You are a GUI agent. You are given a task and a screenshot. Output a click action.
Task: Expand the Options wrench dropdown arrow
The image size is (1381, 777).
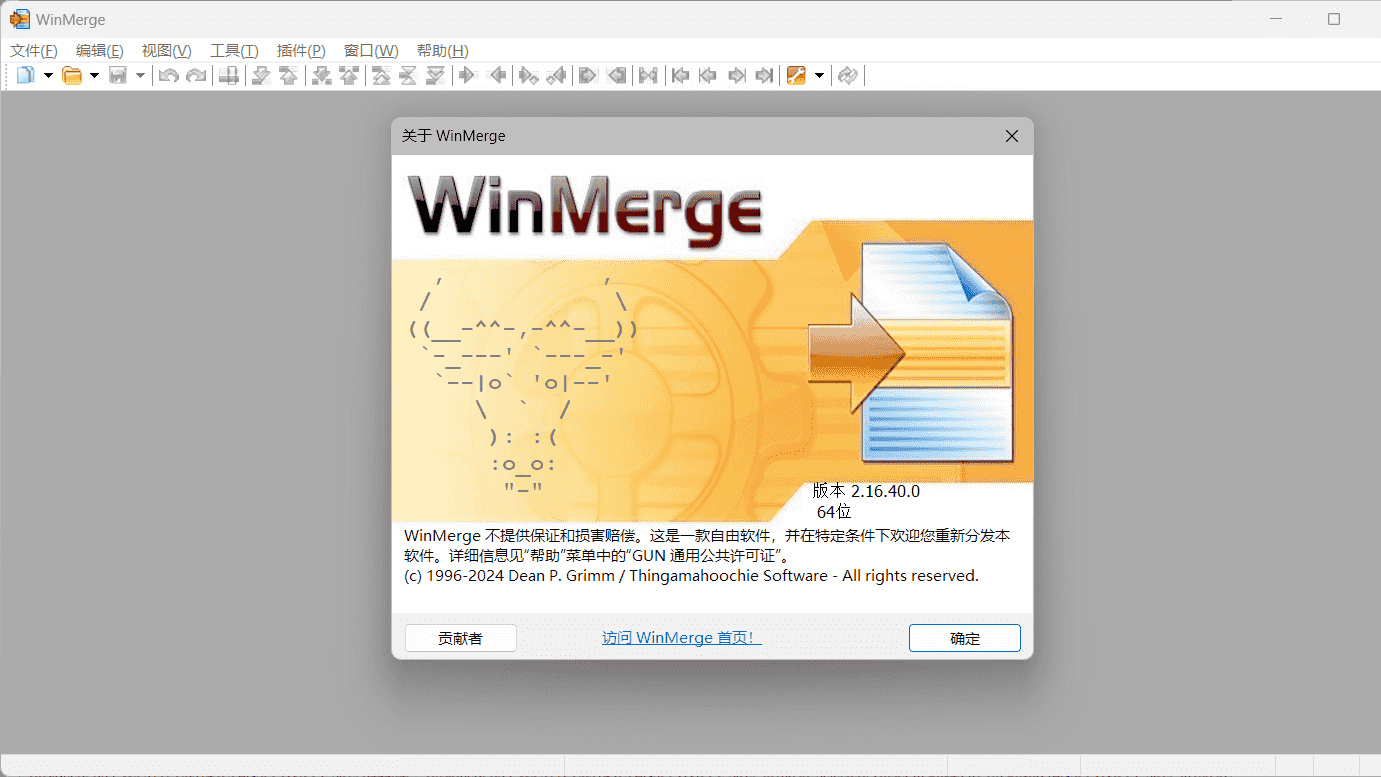pyautogui.click(x=819, y=75)
